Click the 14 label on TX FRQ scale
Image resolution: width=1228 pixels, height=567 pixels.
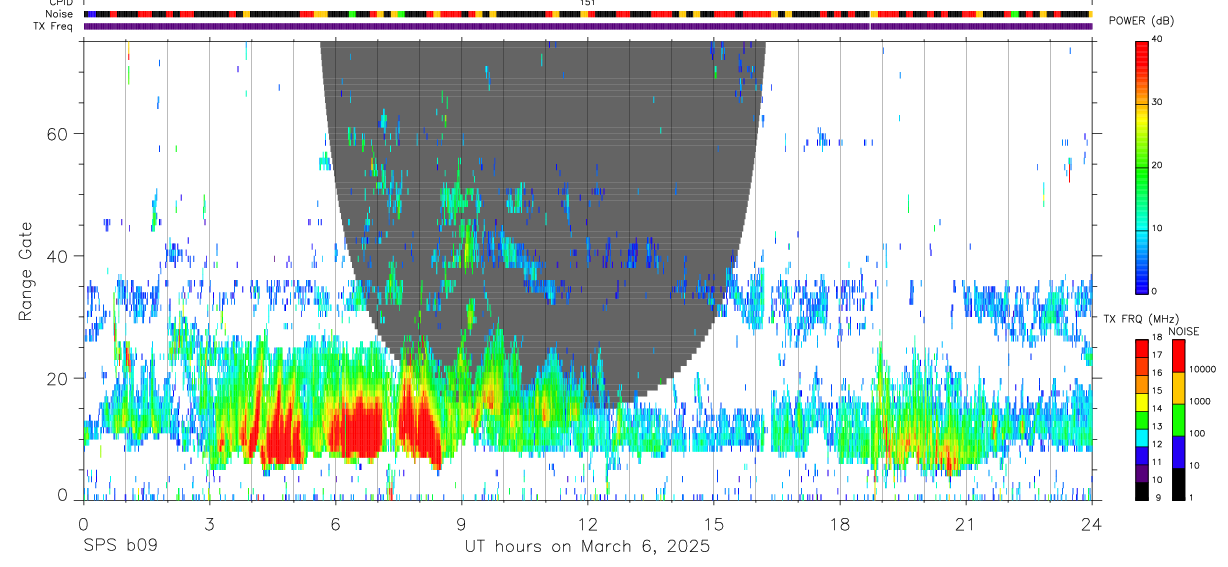(x=1156, y=409)
